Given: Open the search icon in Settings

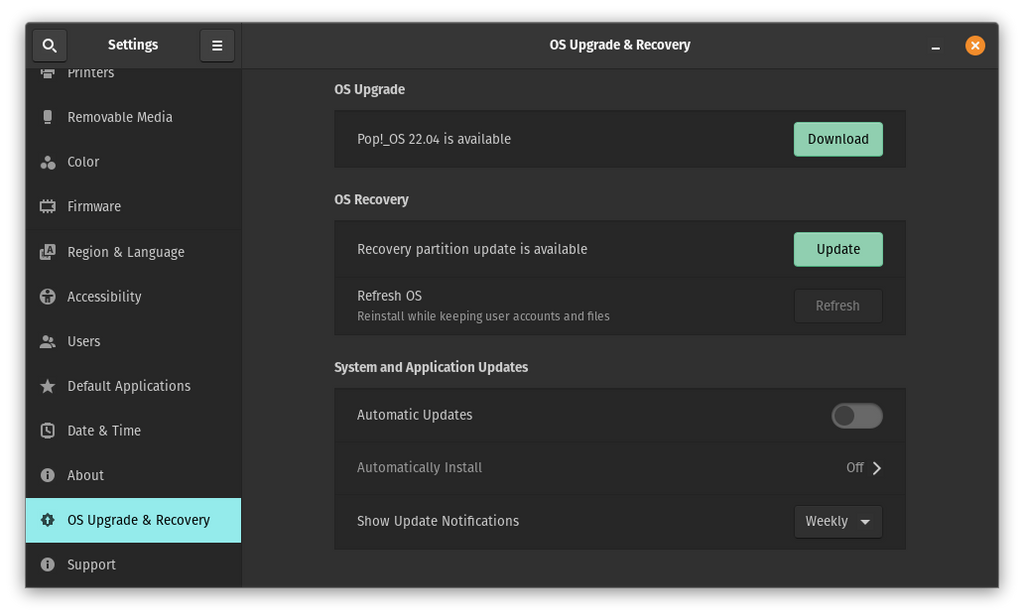Looking at the screenshot, I should (x=49, y=45).
